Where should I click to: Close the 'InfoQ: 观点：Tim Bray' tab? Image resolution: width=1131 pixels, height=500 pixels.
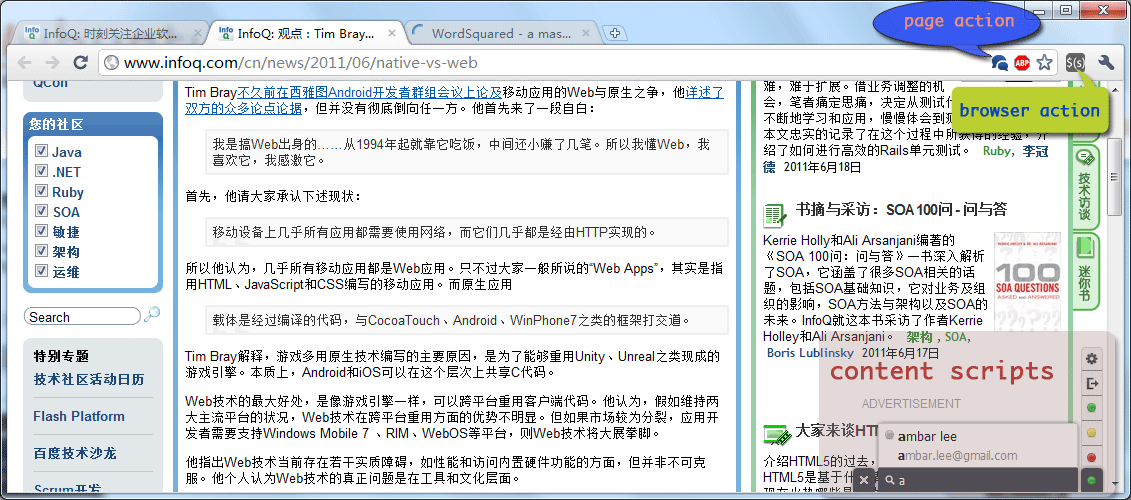[x=392, y=33]
